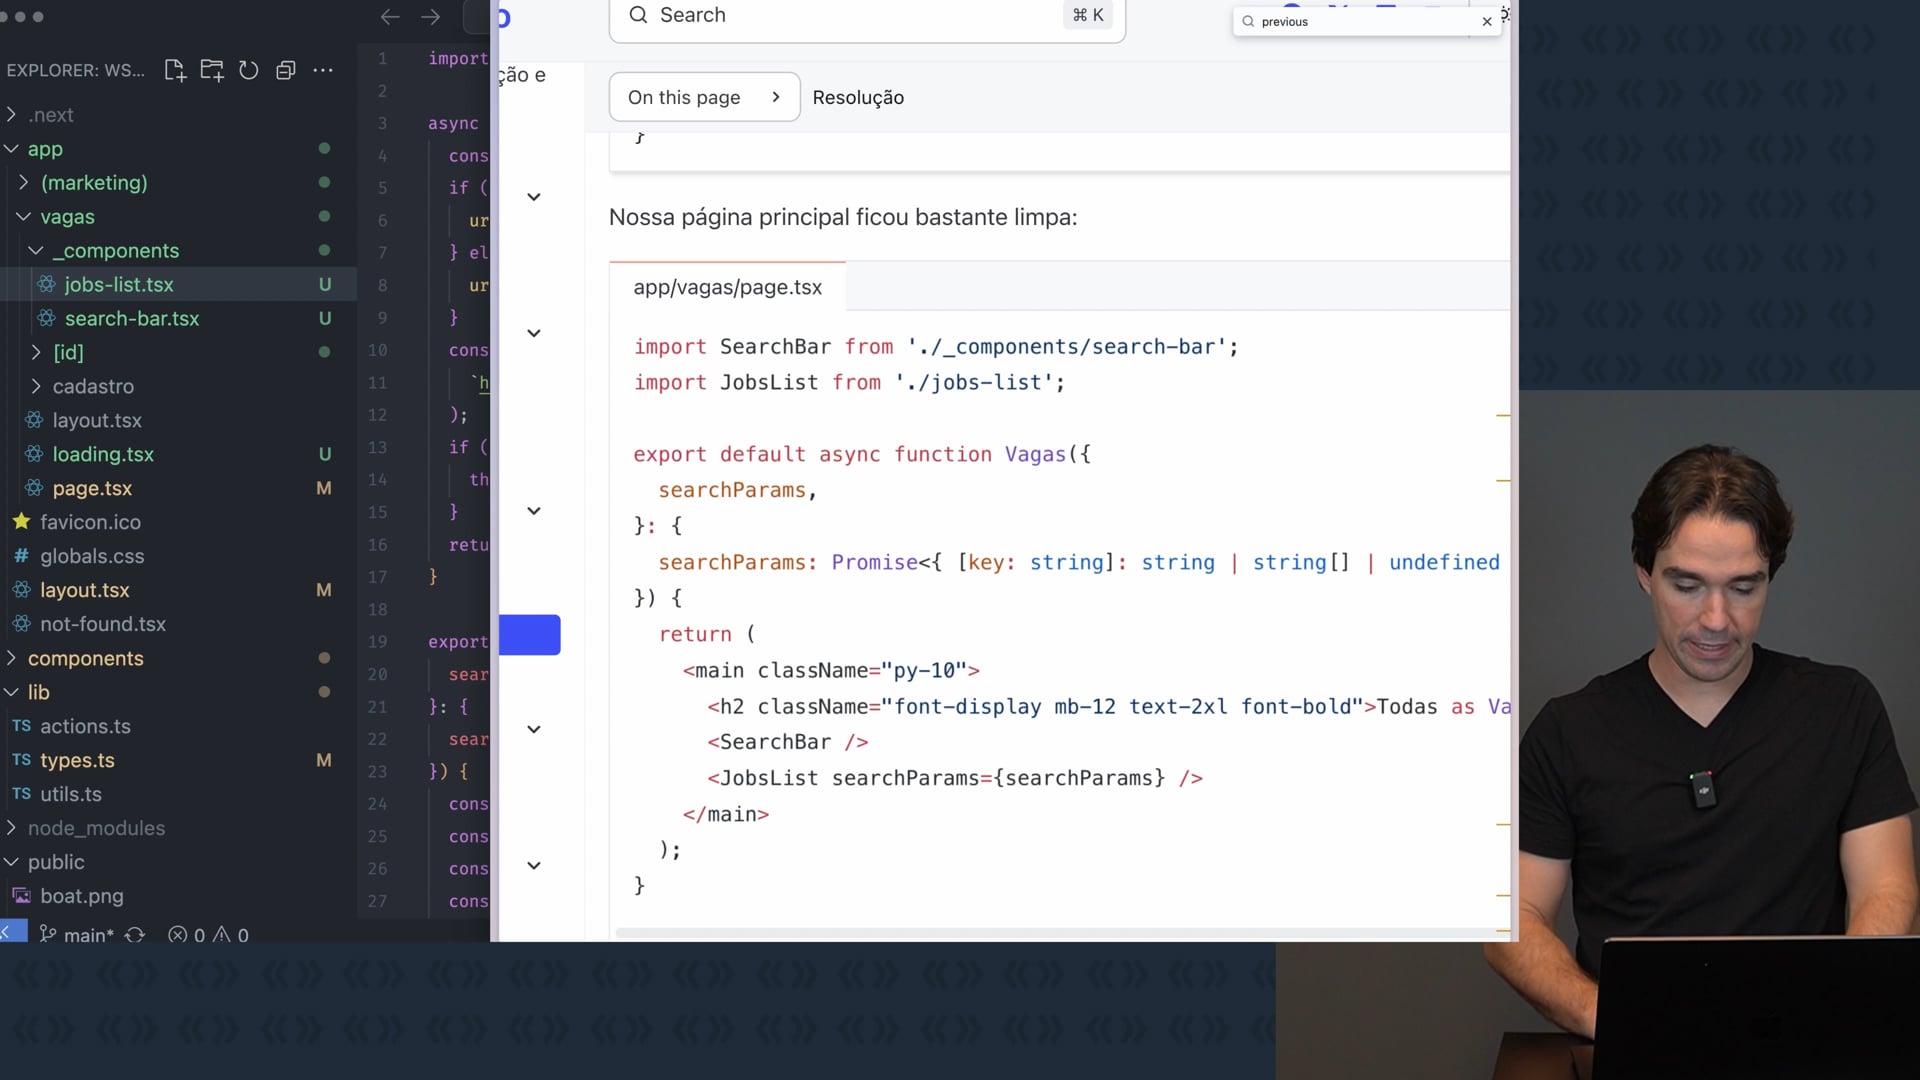Click the errors and warnings status indicator
Screen dimensions: 1920x1080
click(x=209, y=934)
